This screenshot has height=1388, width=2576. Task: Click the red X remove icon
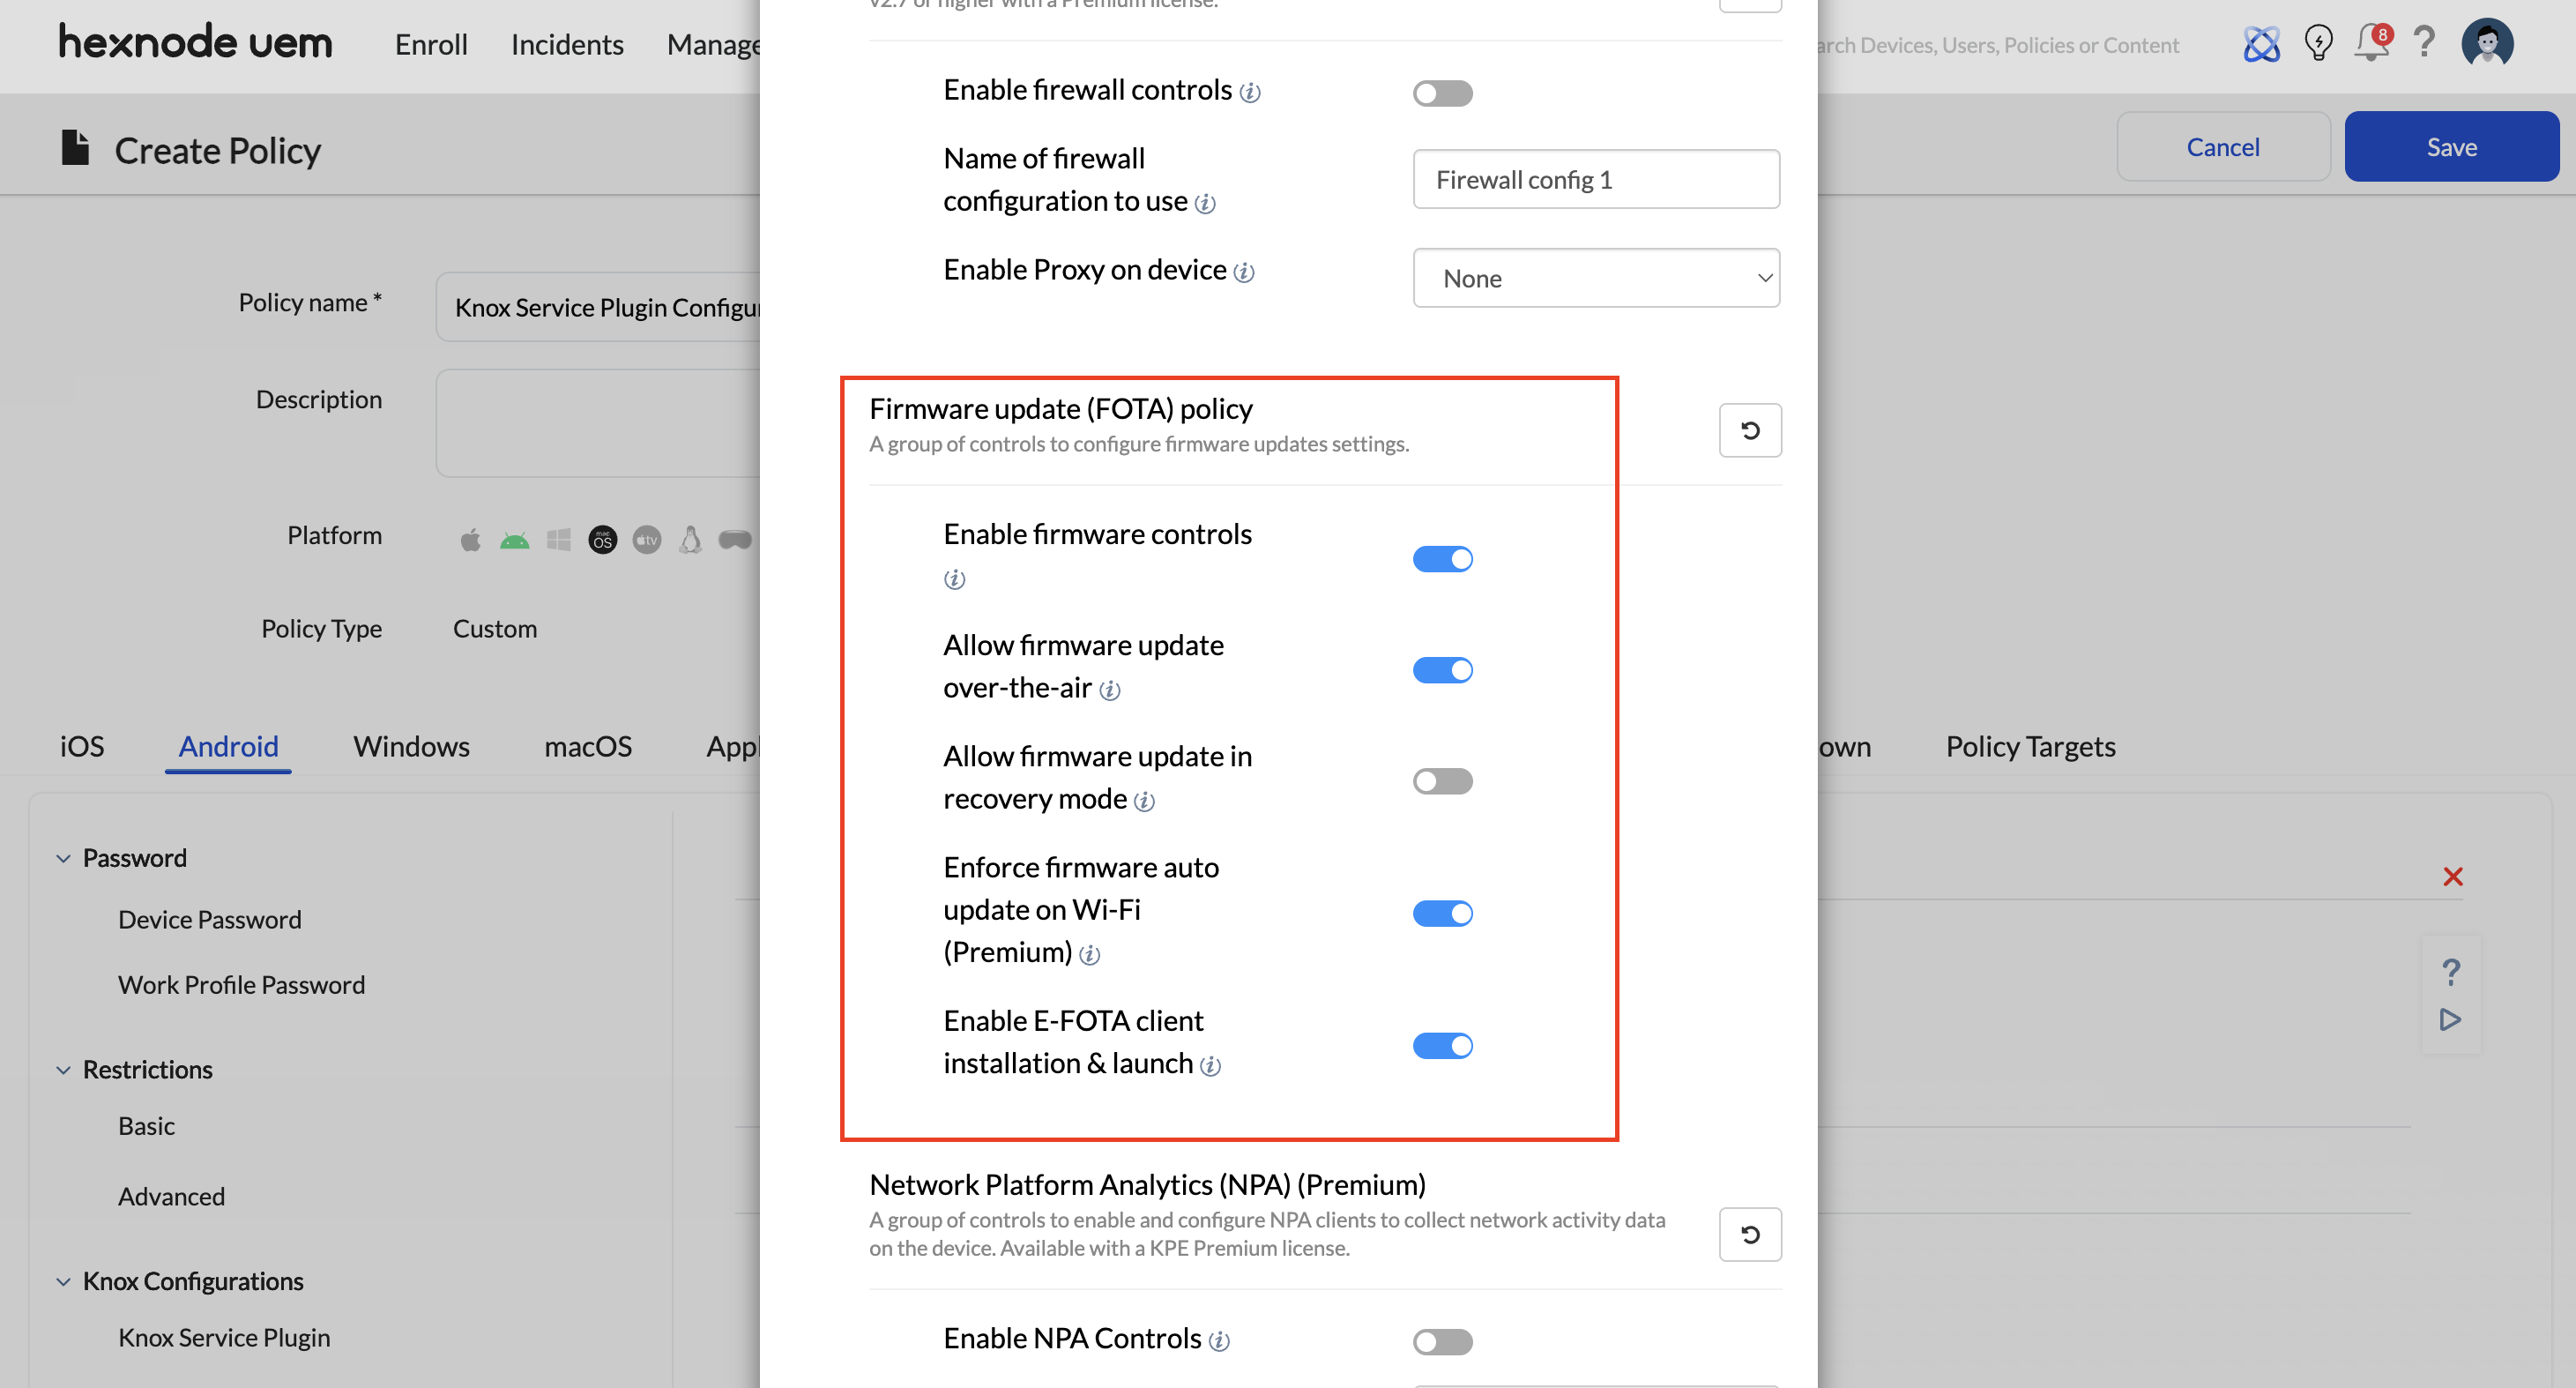tap(2452, 877)
